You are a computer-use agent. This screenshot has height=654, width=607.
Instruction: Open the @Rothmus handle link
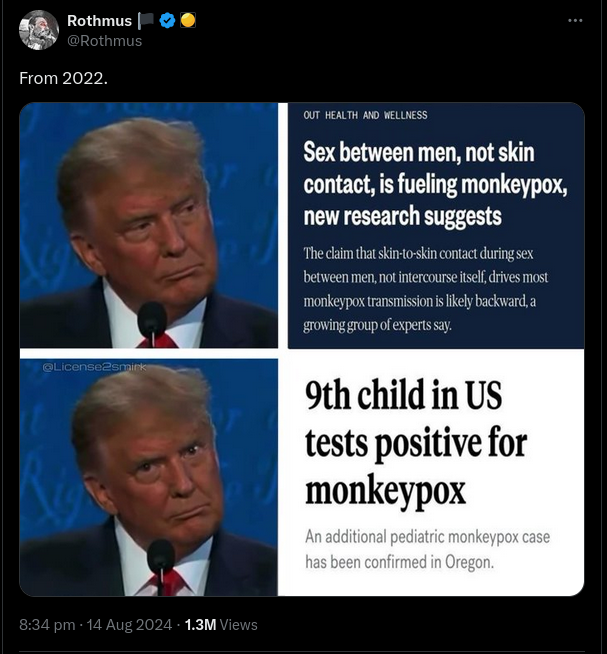104,41
